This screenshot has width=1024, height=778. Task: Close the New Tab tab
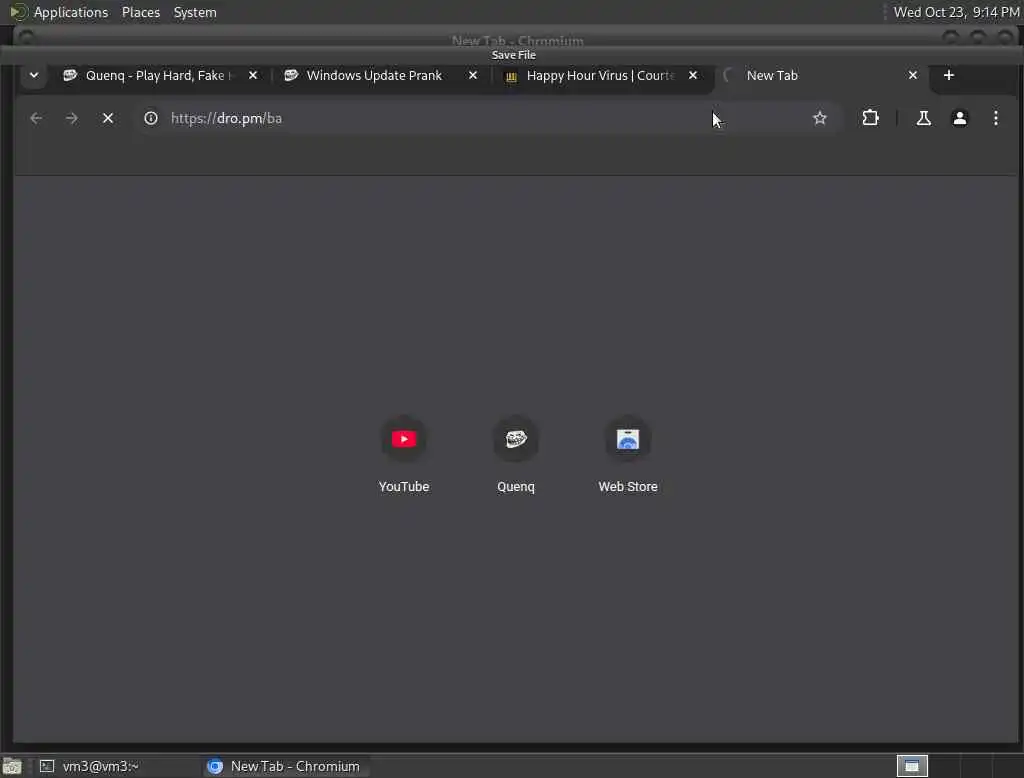913,76
